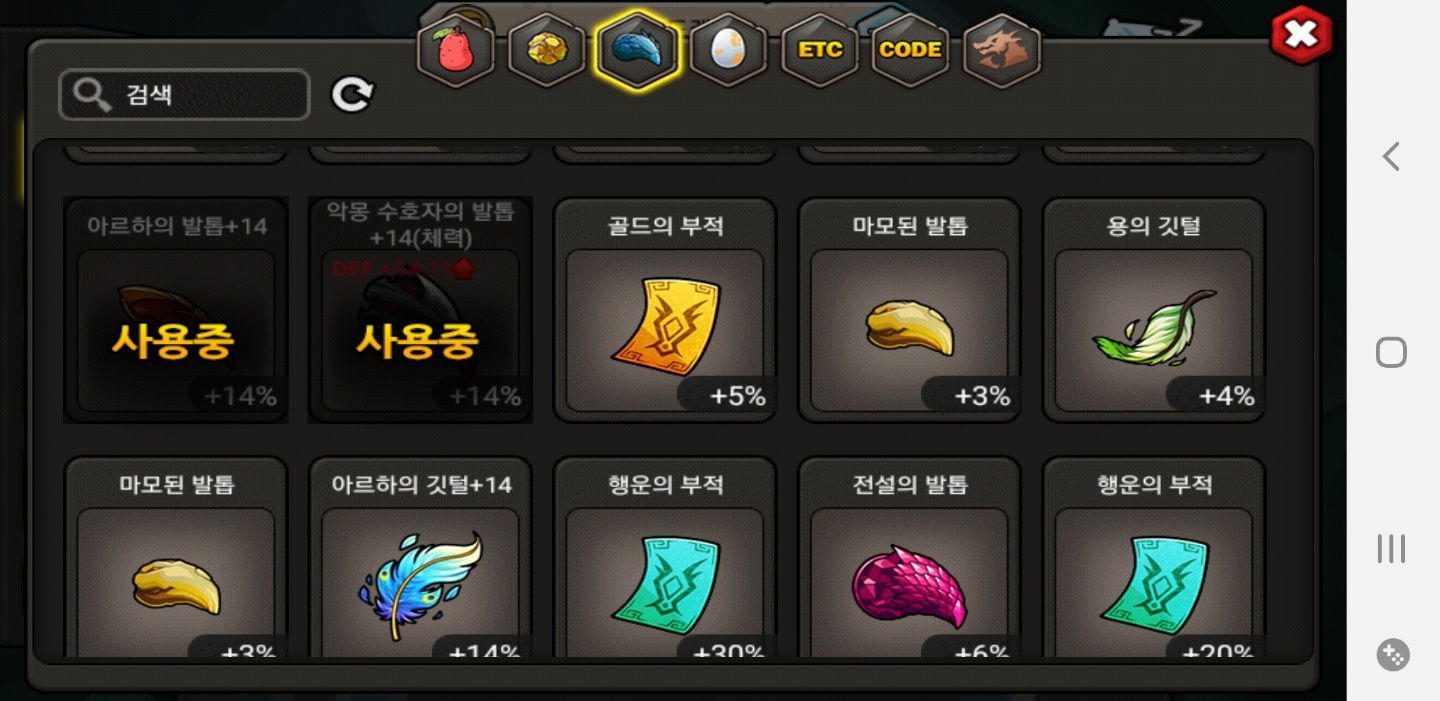Click the 검색 search field
This screenshot has width=1440, height=701.
(x=185, y=95)
